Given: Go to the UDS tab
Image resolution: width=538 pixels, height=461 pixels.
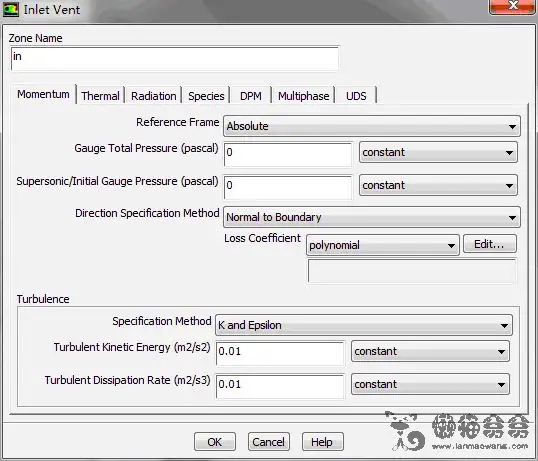Looking at the screenshot, I should click(356, 96).
